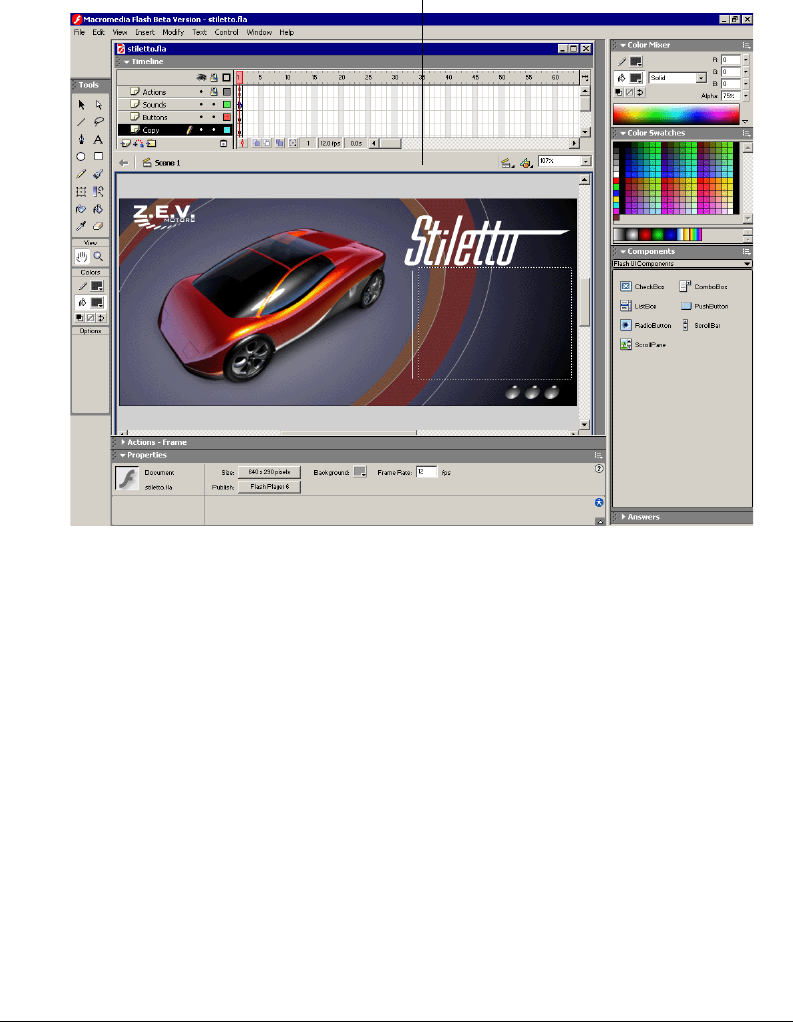793x1022 pixels.
Task: Select the Zoom magnifier tool
Action: [98, 257]
